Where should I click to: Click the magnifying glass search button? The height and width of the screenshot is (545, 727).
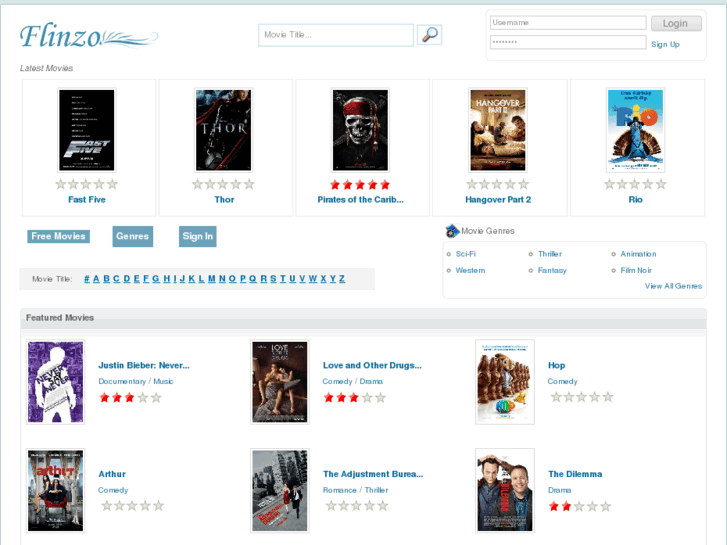tap(429, 35)
